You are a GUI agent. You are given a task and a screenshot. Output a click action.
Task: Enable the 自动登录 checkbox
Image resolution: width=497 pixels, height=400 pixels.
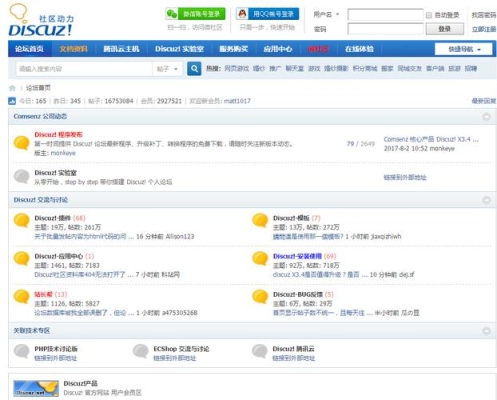pos(429,15)
